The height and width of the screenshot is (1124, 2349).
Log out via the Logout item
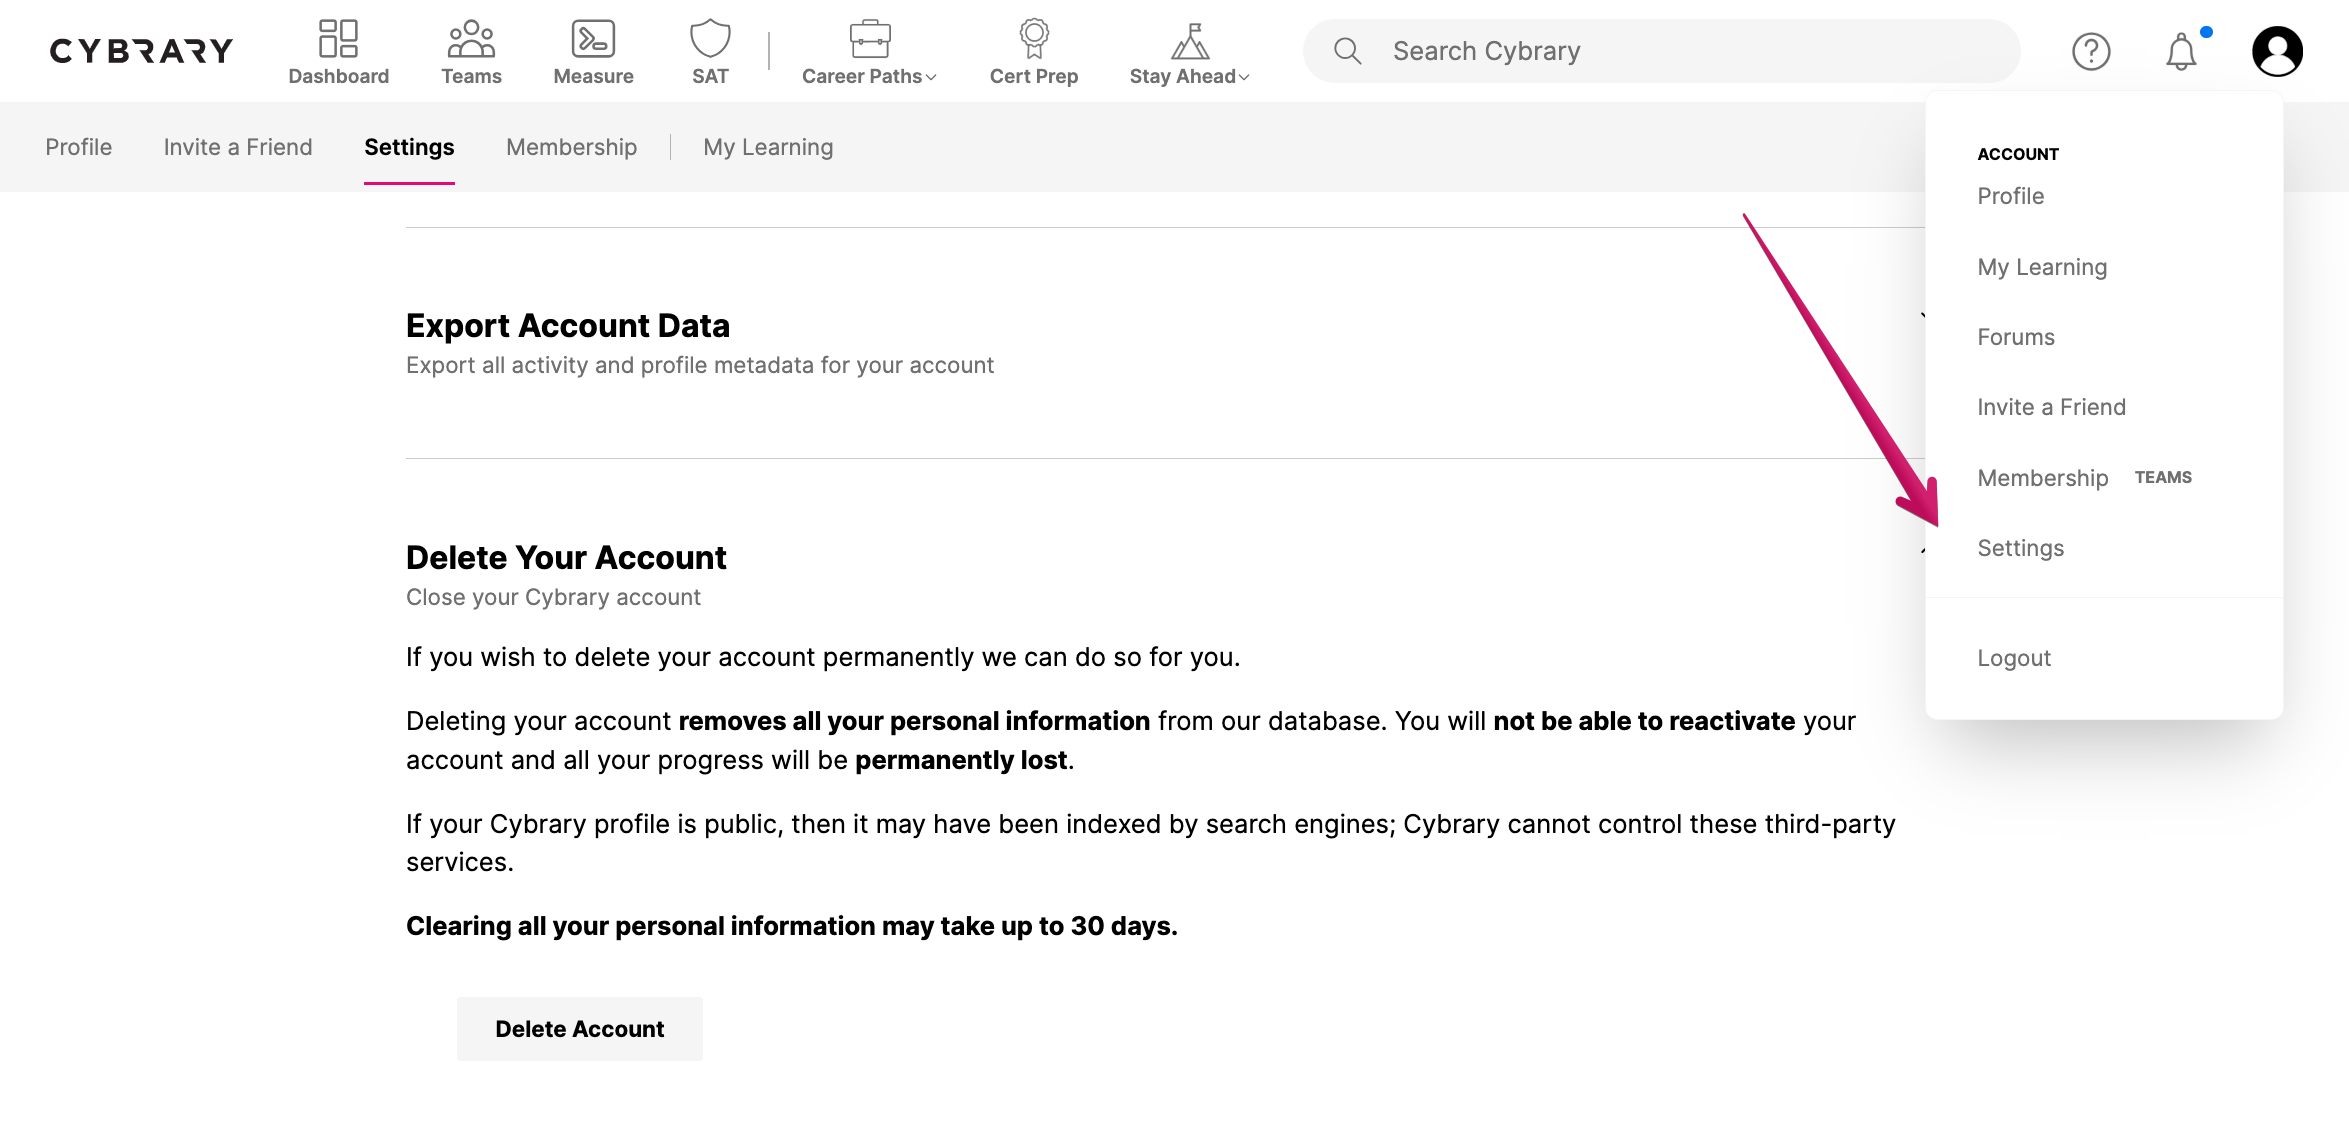pos(2013,658)
